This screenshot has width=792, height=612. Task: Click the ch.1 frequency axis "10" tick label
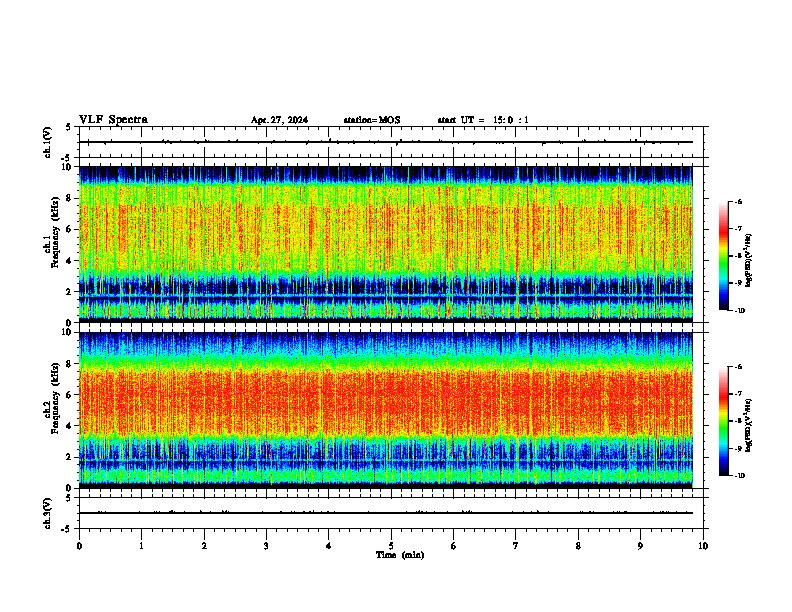(x=67, y=167)
